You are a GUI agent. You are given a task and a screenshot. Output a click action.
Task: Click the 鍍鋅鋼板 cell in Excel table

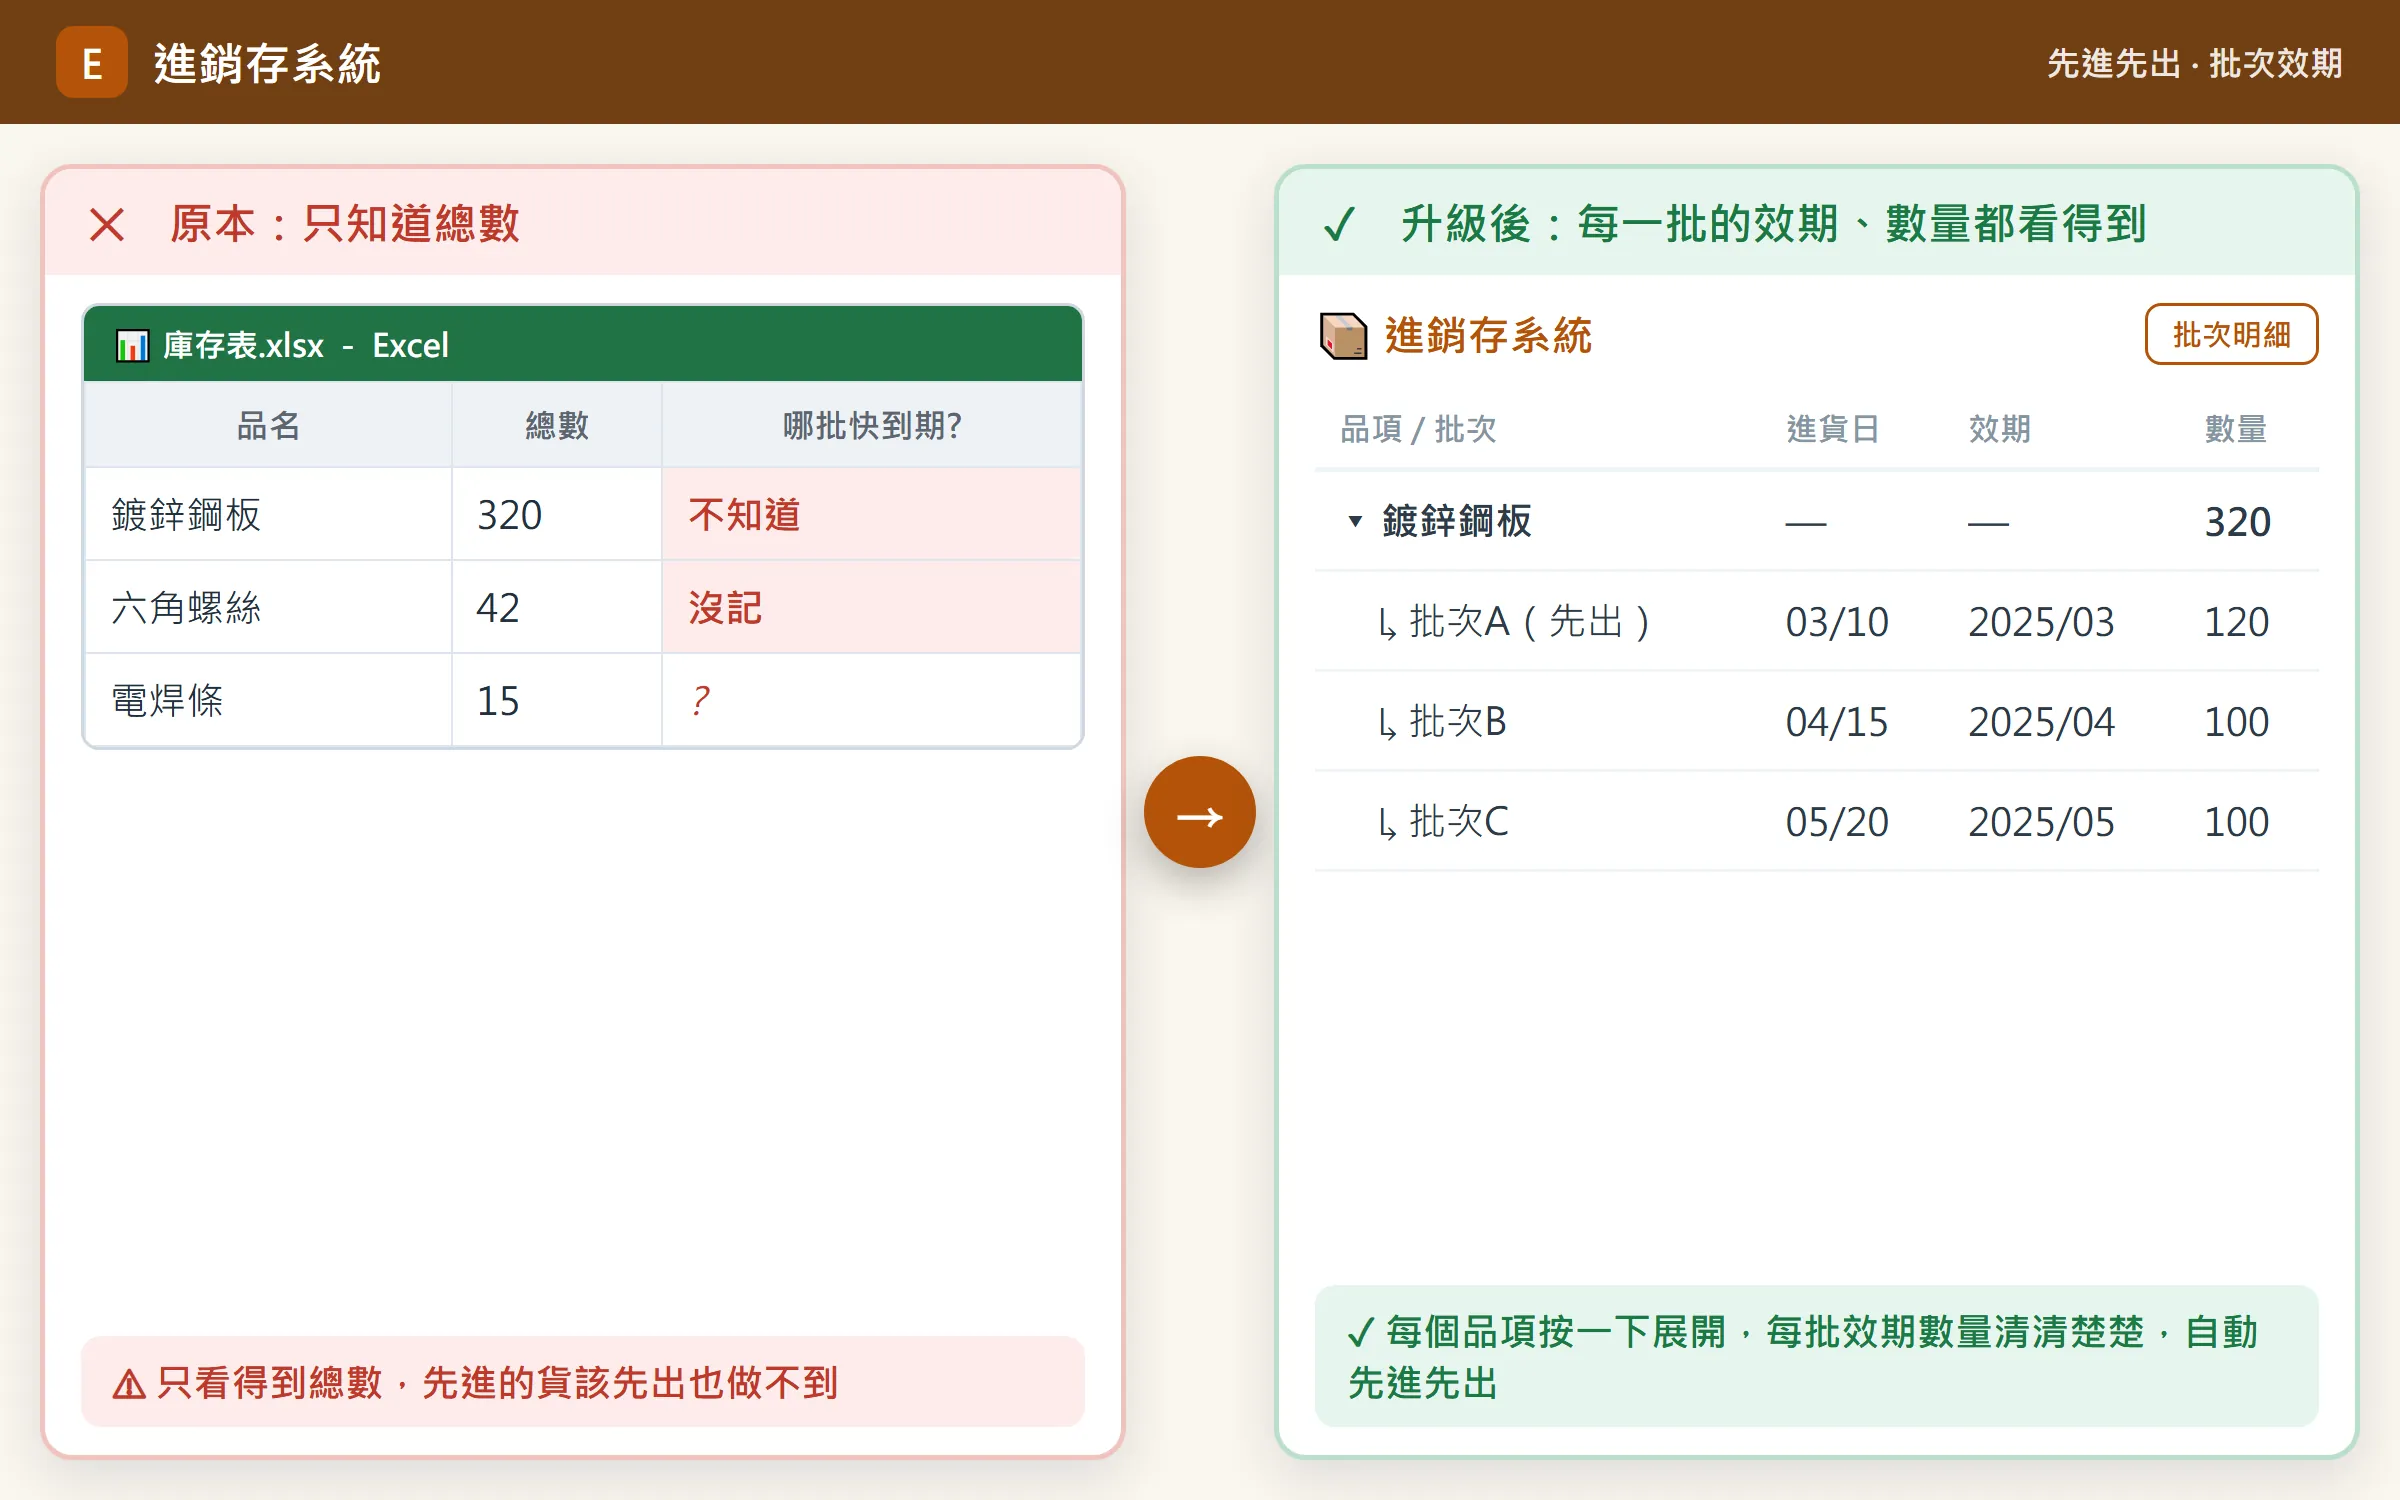[268, 515]
